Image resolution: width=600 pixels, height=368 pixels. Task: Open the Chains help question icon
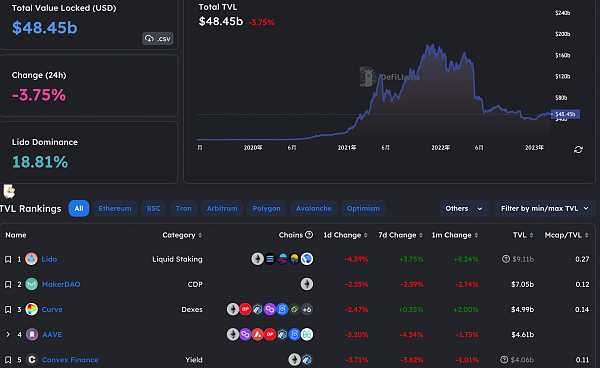coord(309,235)
